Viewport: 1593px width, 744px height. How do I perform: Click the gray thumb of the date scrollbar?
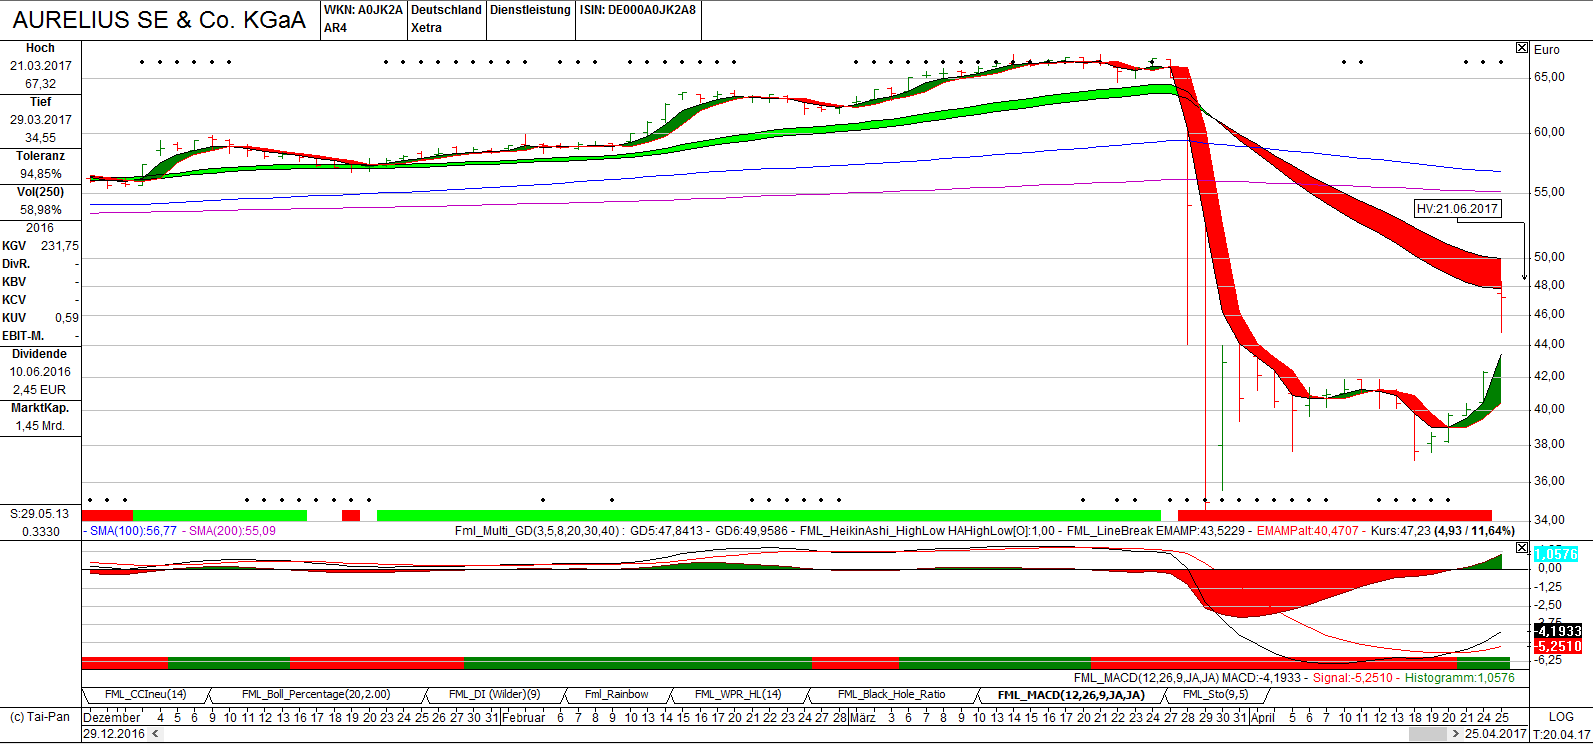point(1428,734)
